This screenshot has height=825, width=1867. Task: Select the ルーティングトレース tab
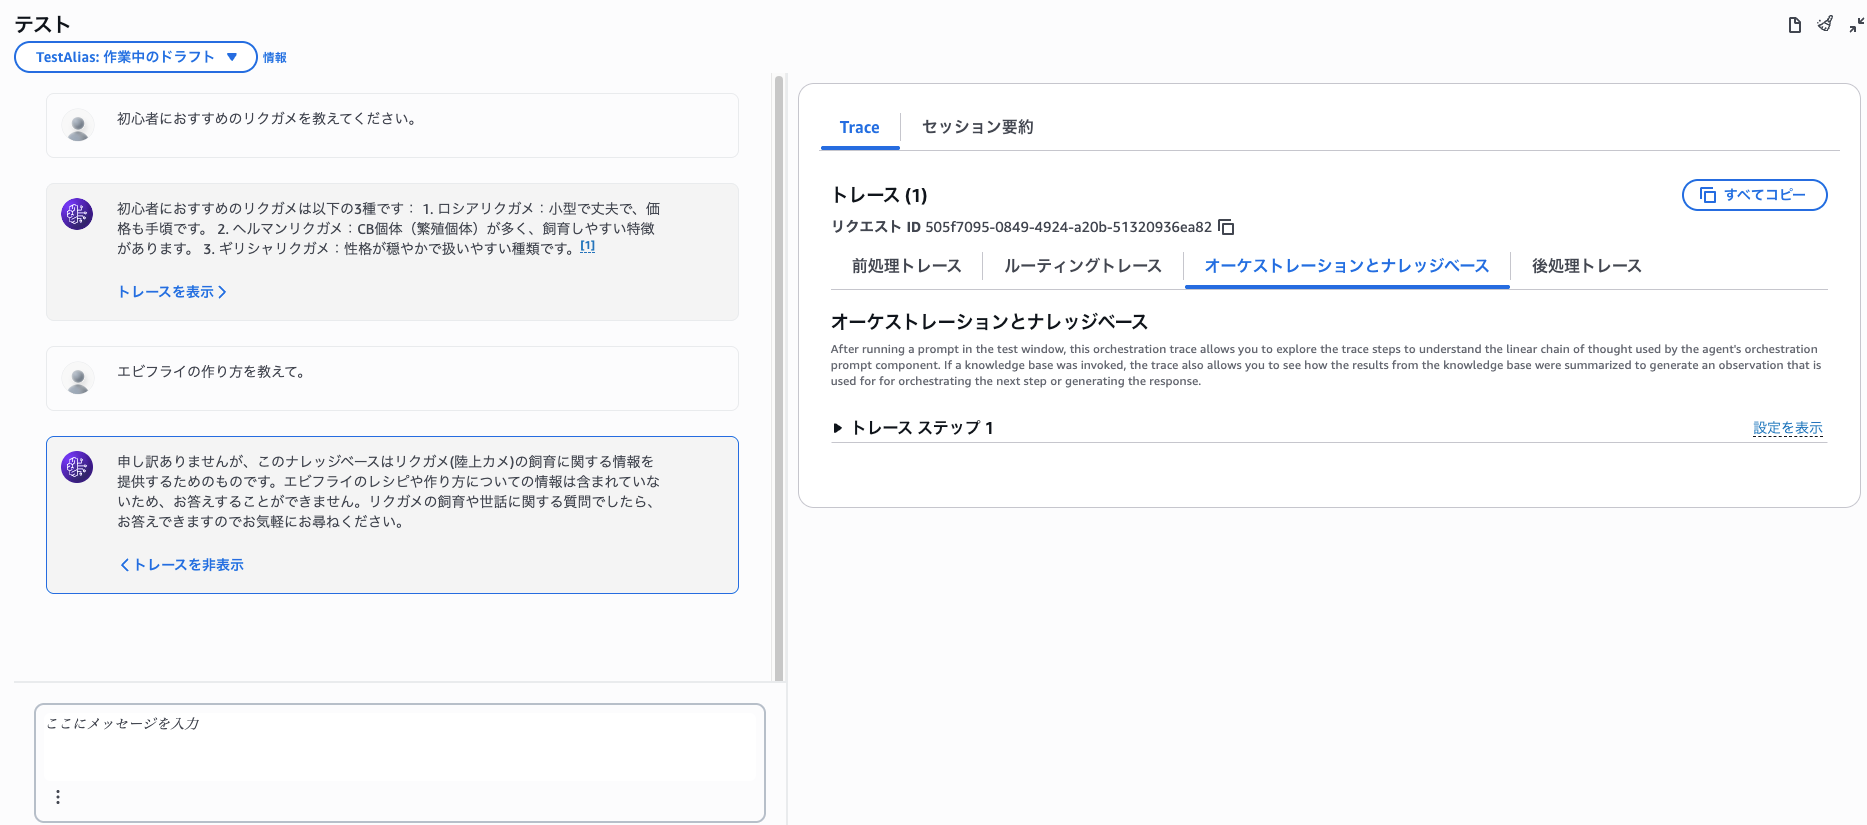click(x=1082, y=266)
